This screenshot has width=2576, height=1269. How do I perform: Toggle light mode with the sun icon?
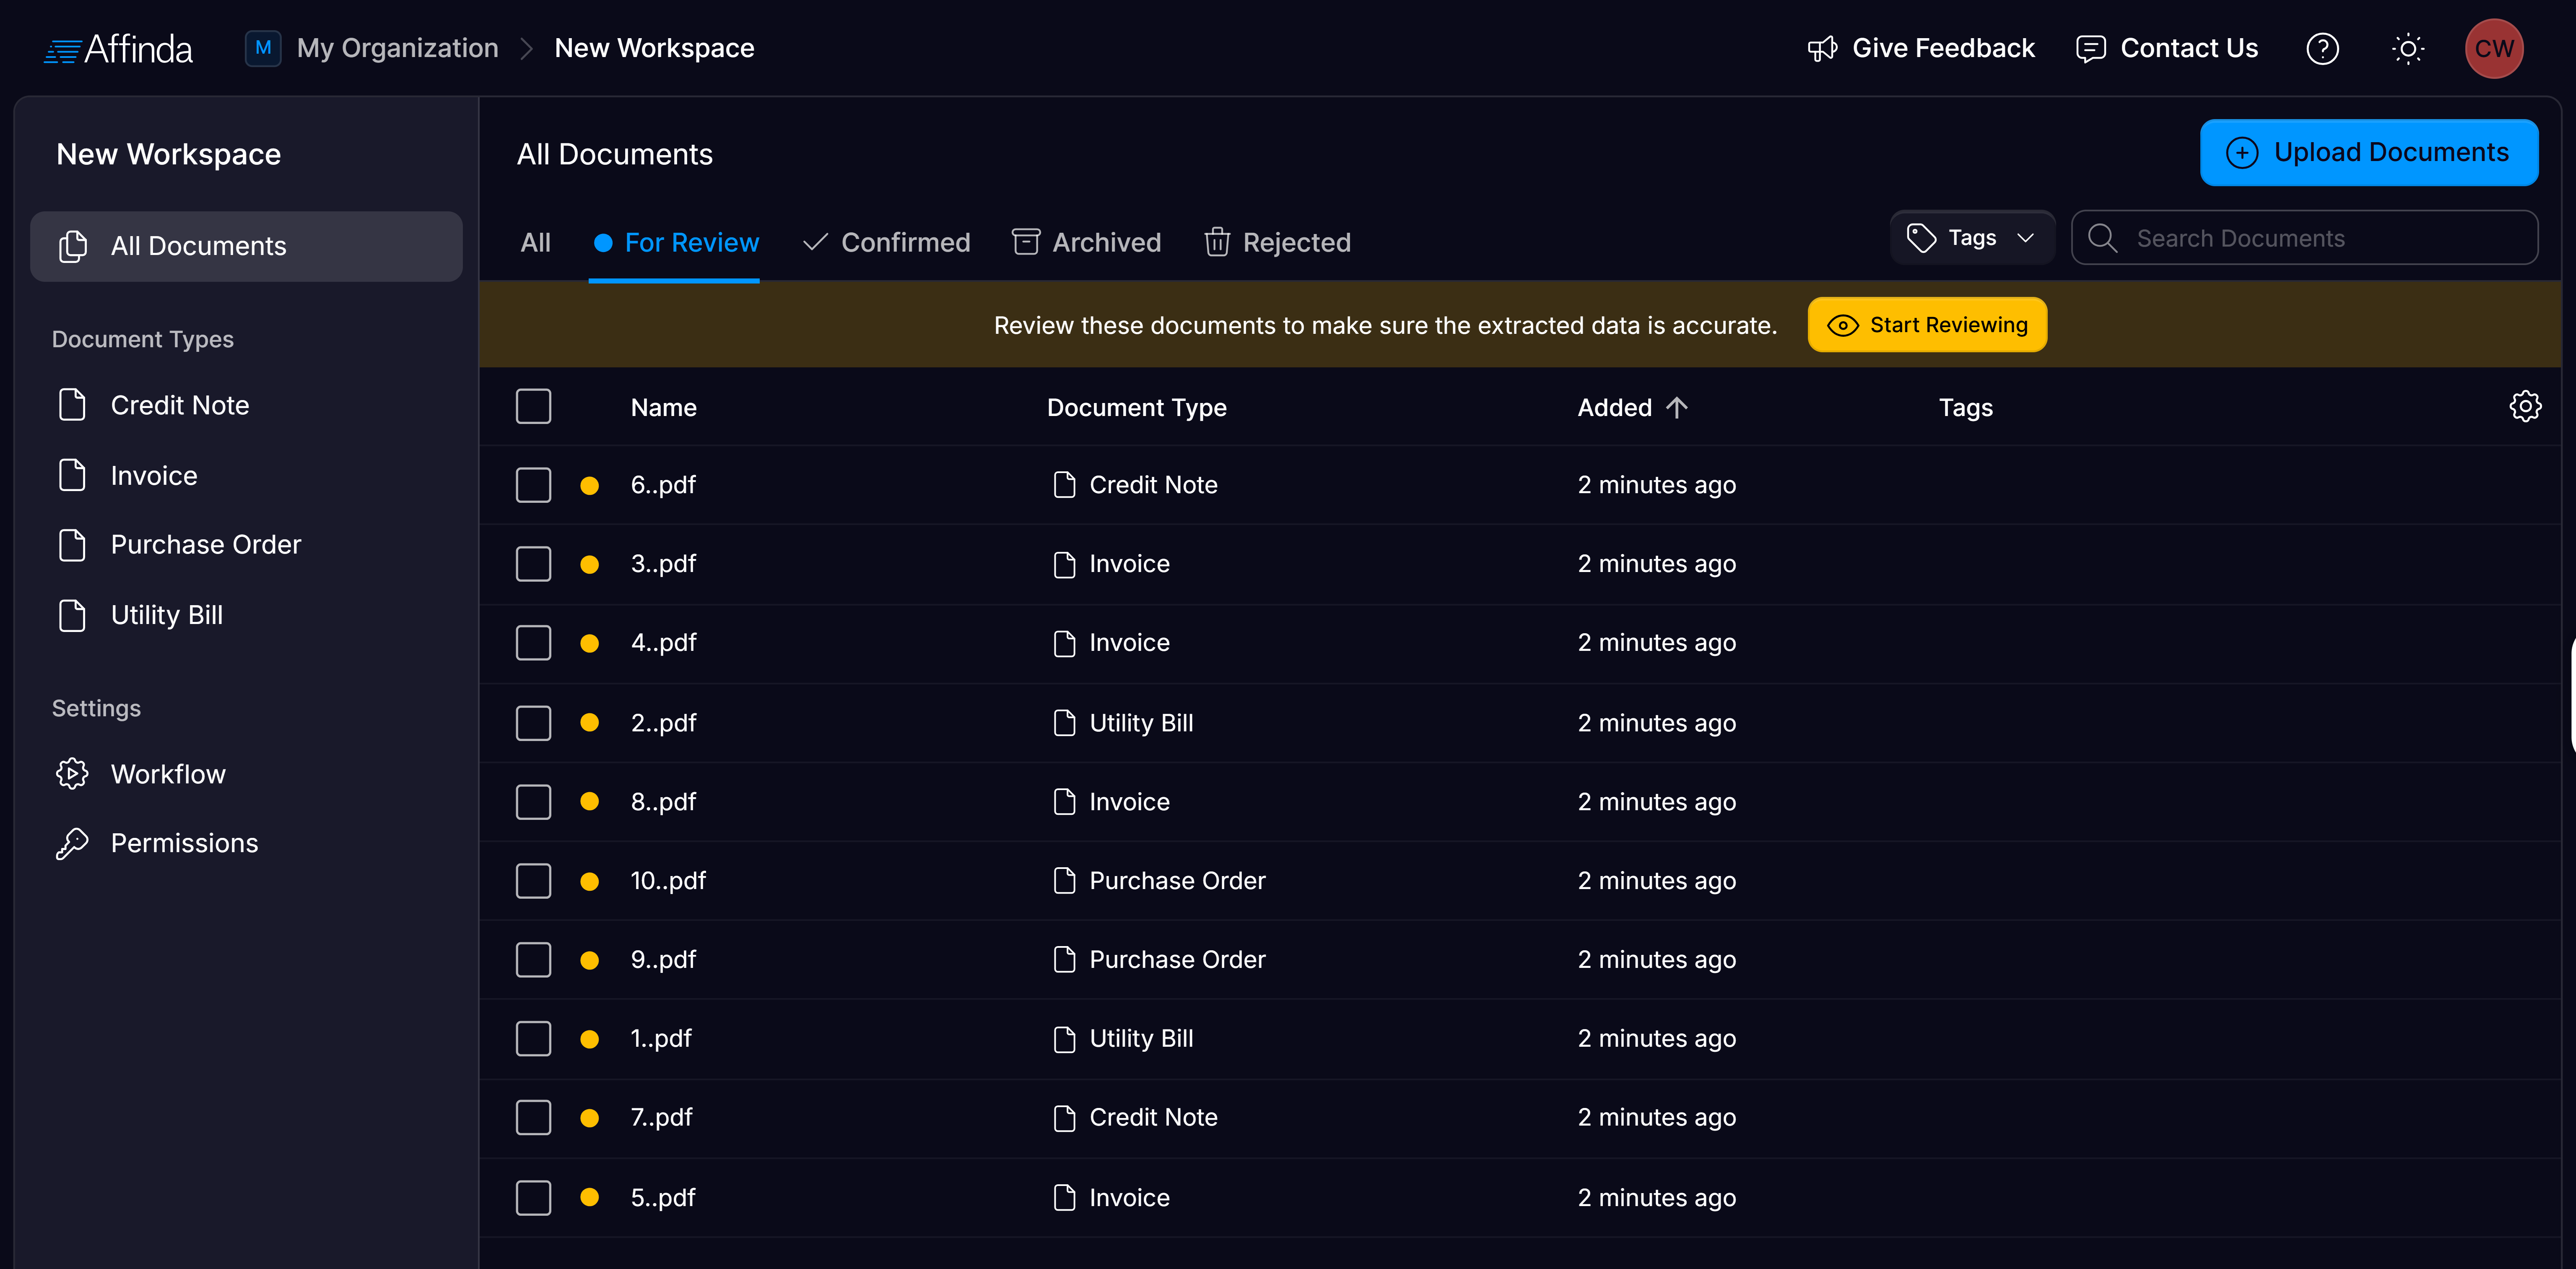2408,48
